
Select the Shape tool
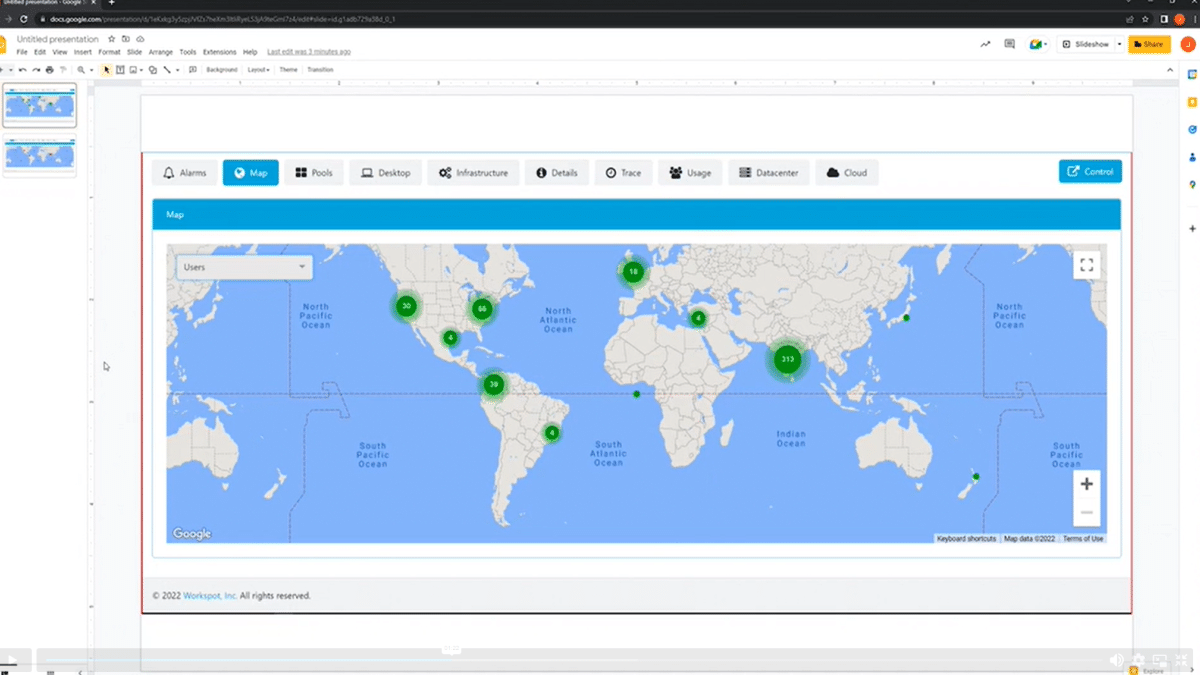tap(152, 69)
